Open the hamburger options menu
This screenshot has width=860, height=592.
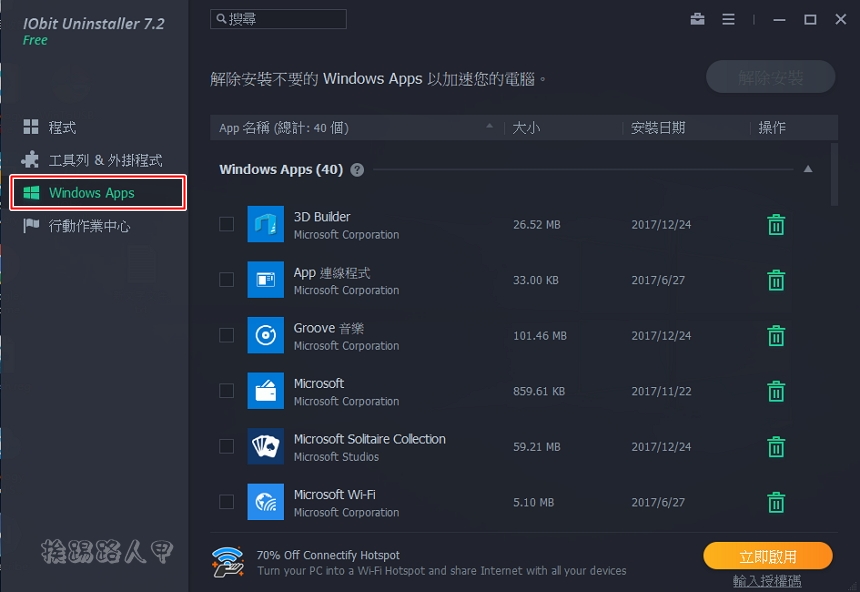click(728, 19)
